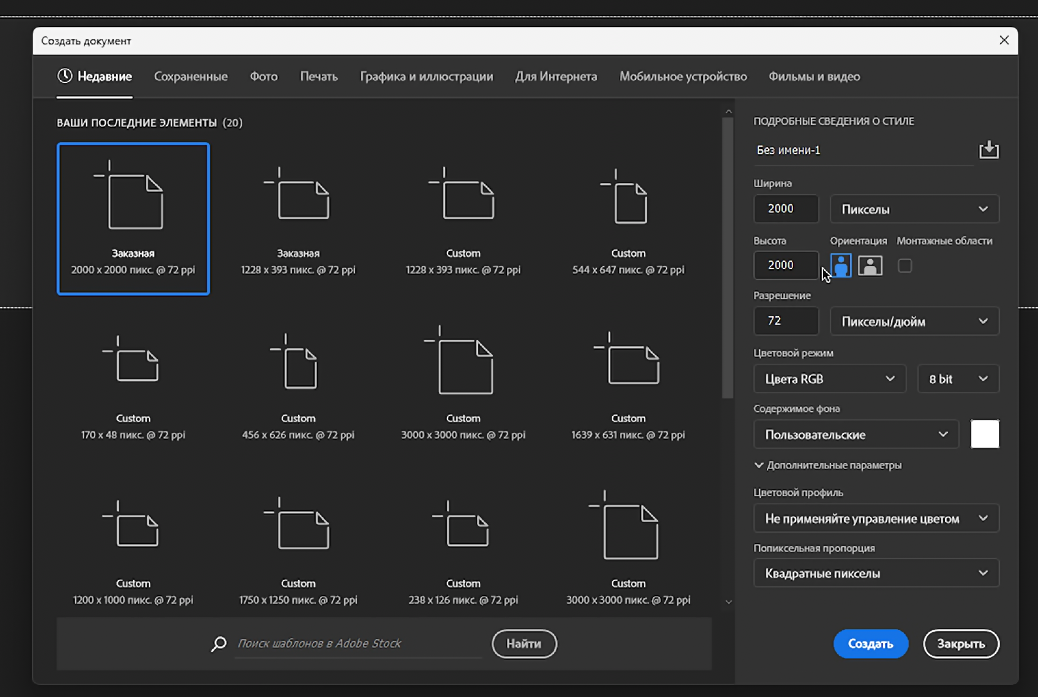Open the Мобильное устройство tab
Viewport: 1038px width, 697px height.
click(683, 76)
